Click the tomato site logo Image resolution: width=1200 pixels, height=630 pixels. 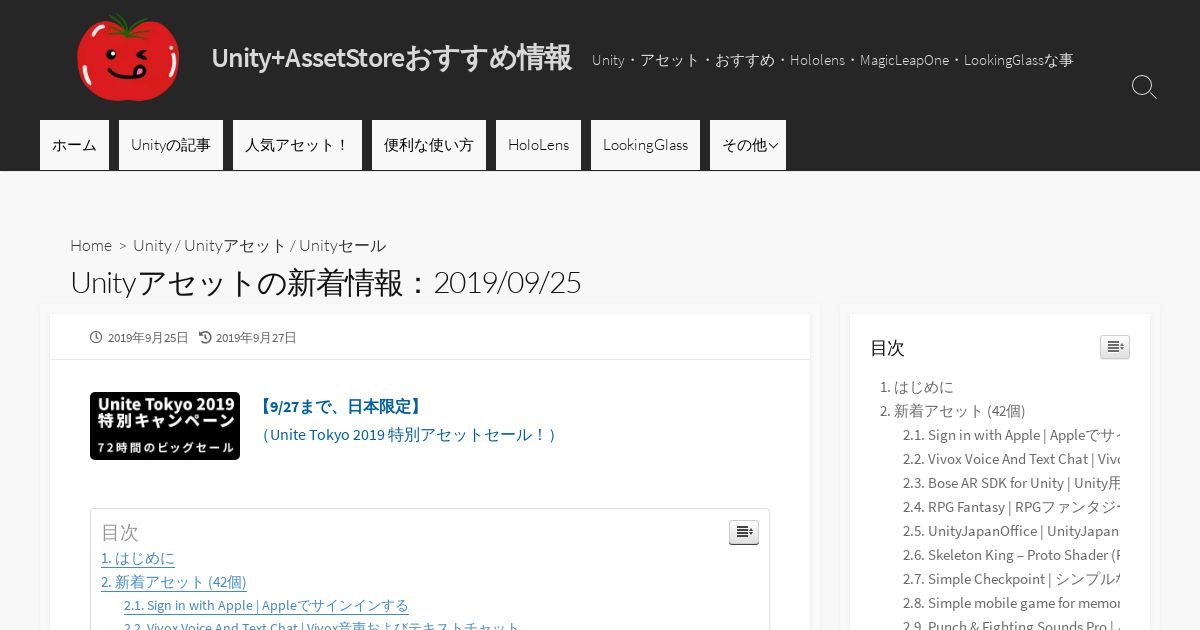point(128,57)
